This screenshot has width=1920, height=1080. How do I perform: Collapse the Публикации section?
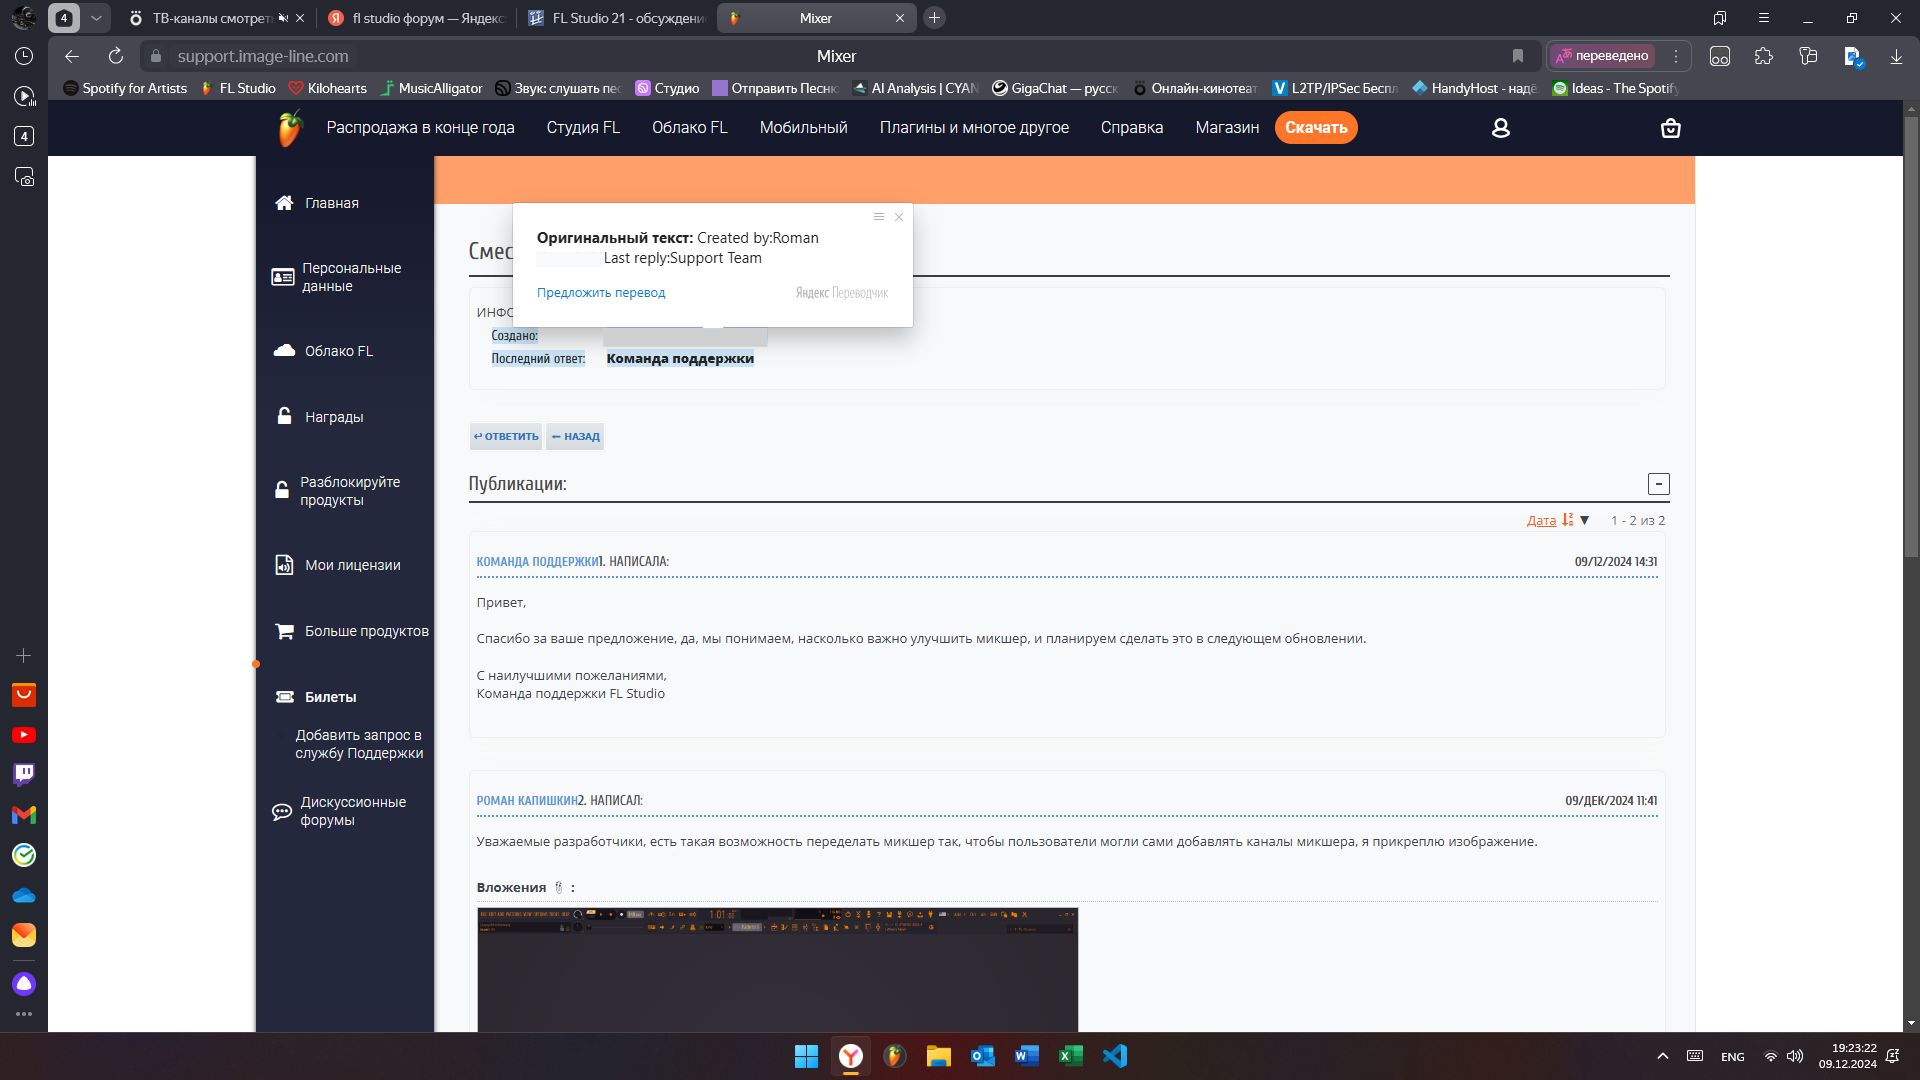click(1658, 484)
